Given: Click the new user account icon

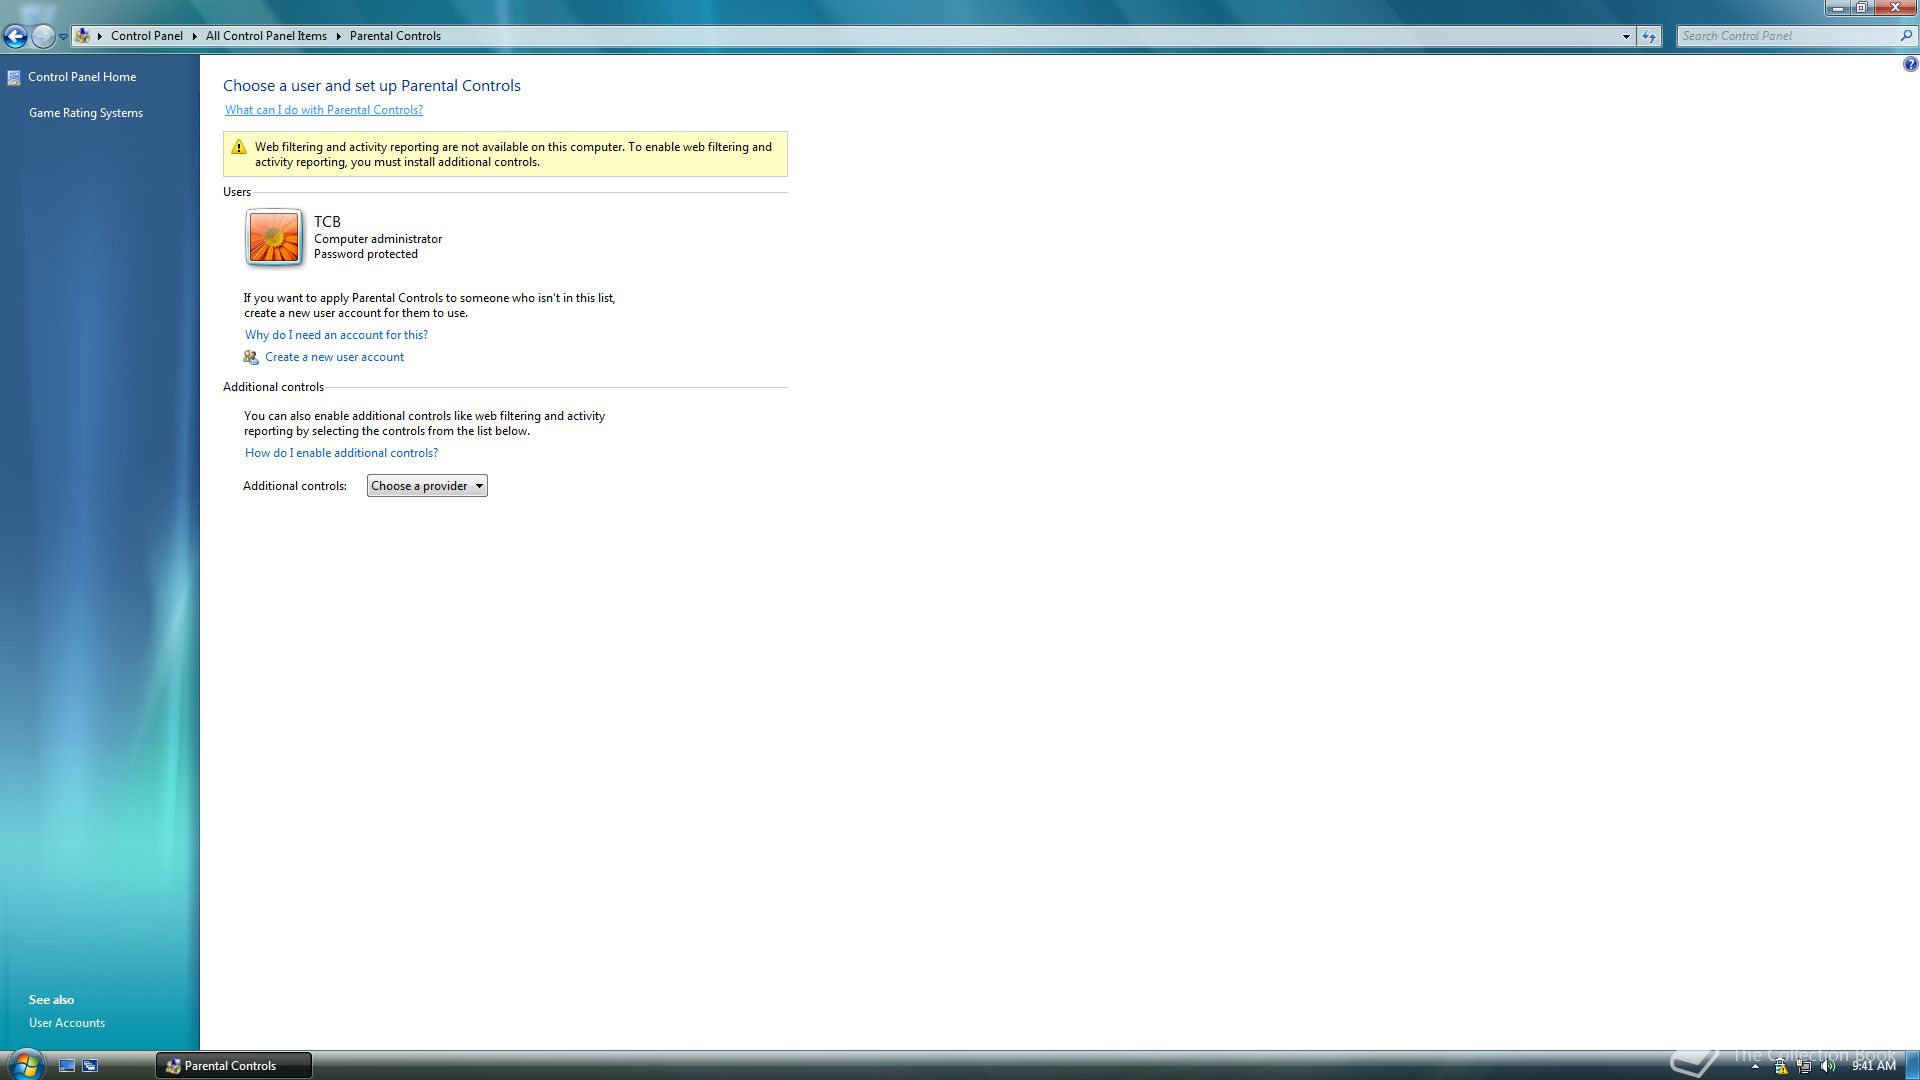Looking at the screenshot, I should (251, 357).
